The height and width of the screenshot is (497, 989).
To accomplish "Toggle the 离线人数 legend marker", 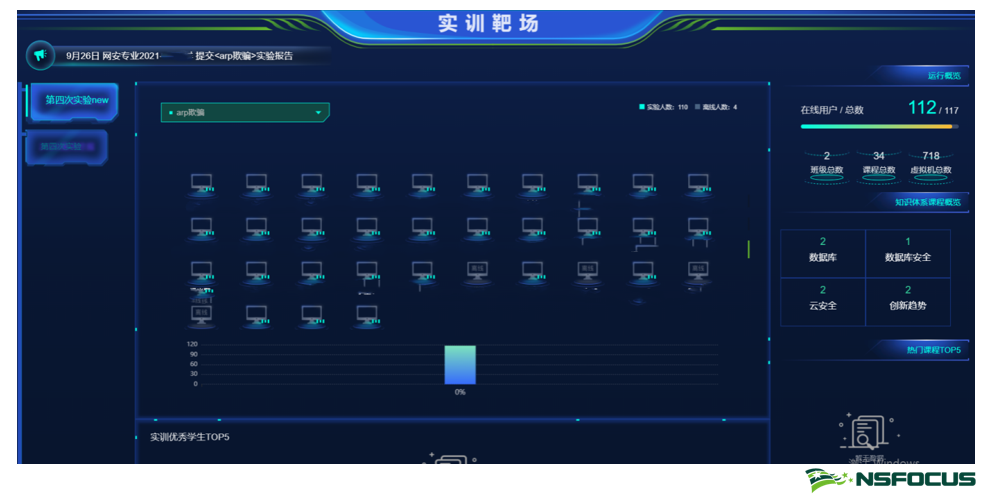I will (698, 107).
